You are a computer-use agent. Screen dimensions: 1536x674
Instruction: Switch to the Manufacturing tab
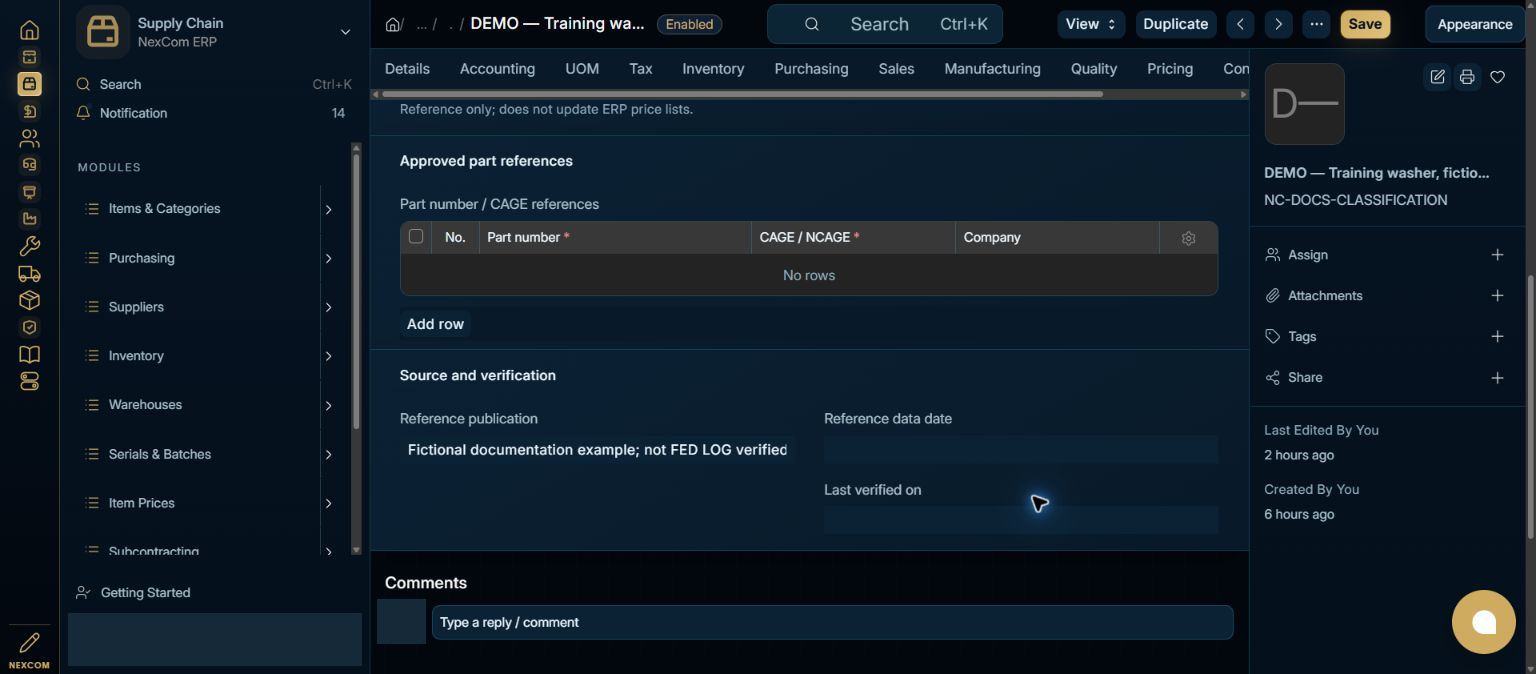click(x=992, y=69)
